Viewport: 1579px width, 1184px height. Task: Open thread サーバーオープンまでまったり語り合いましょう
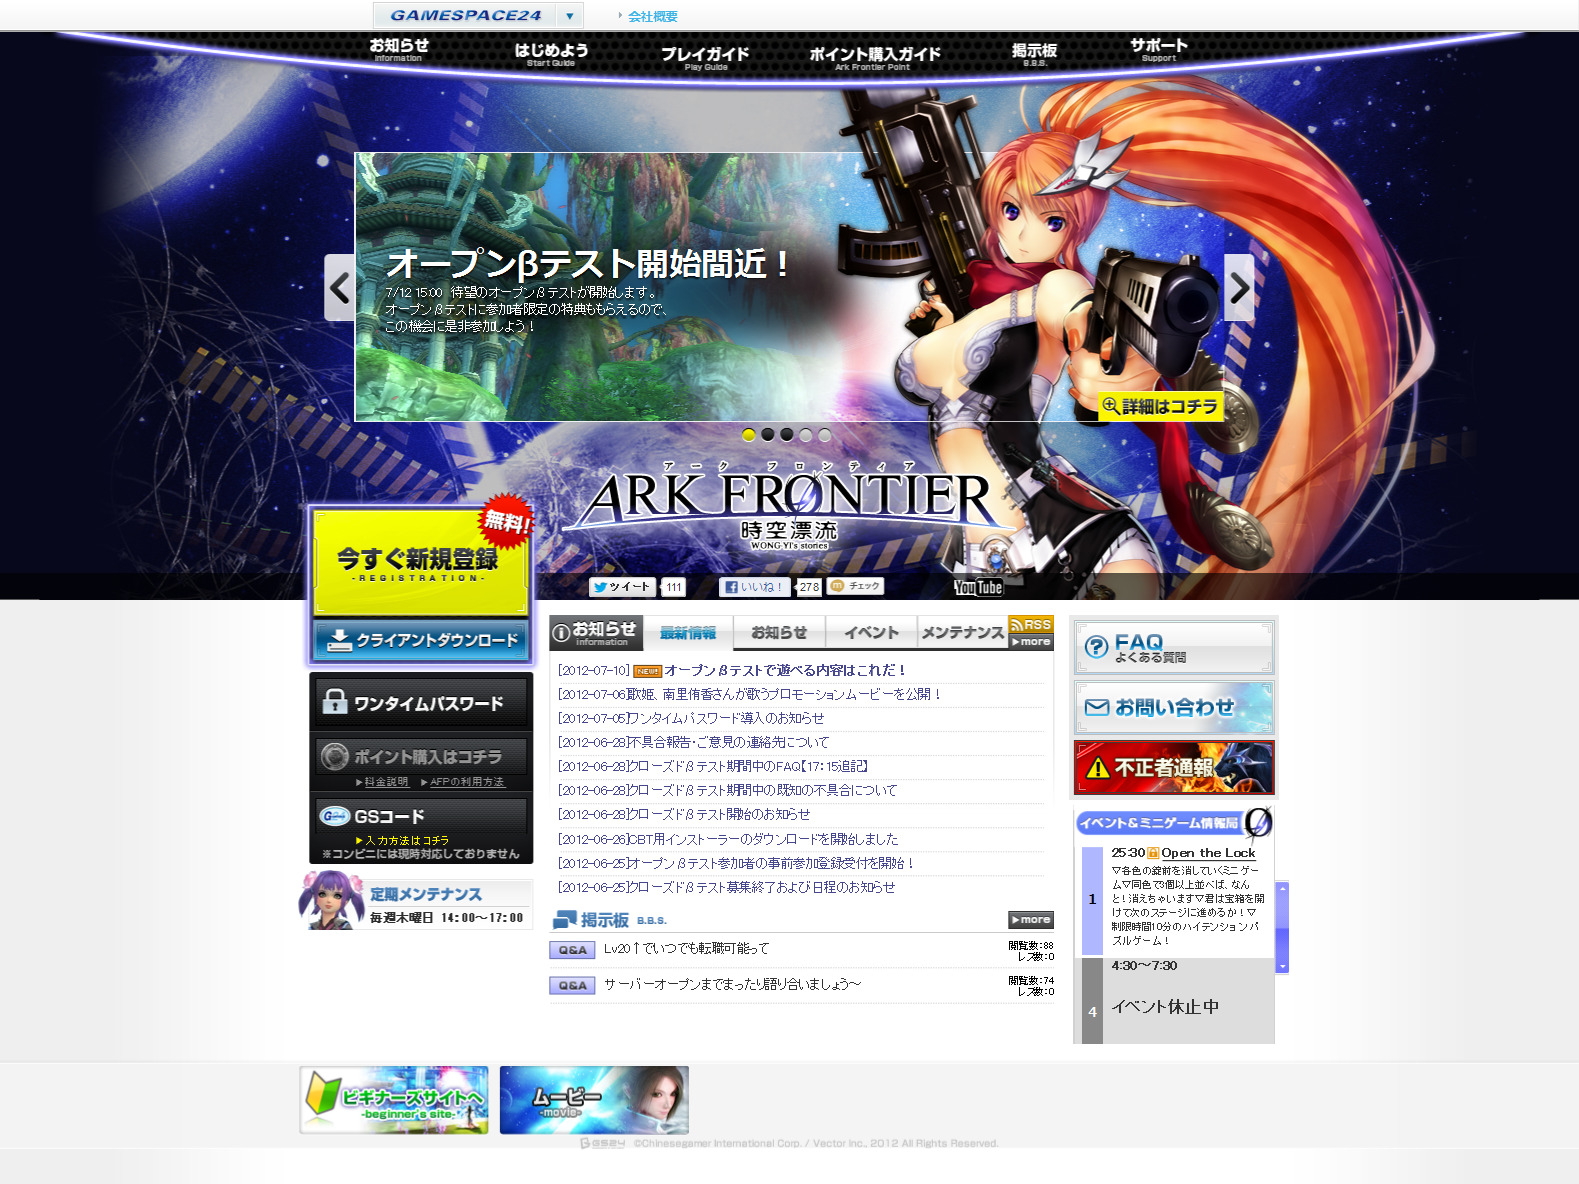pos(732,985)
